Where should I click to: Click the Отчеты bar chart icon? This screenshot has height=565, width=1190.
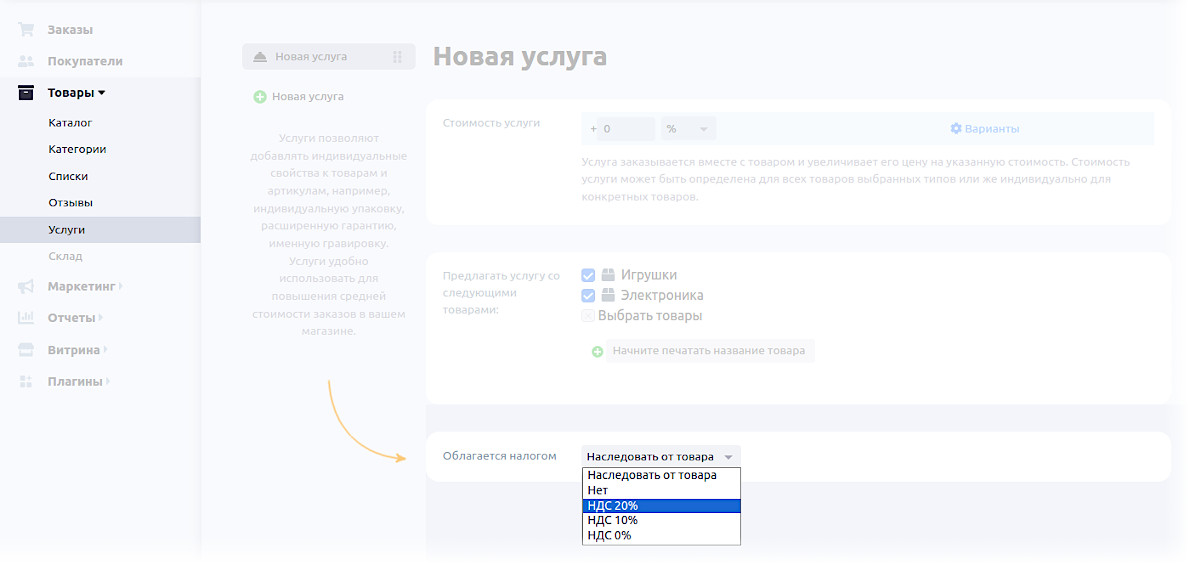pos(26,318)
